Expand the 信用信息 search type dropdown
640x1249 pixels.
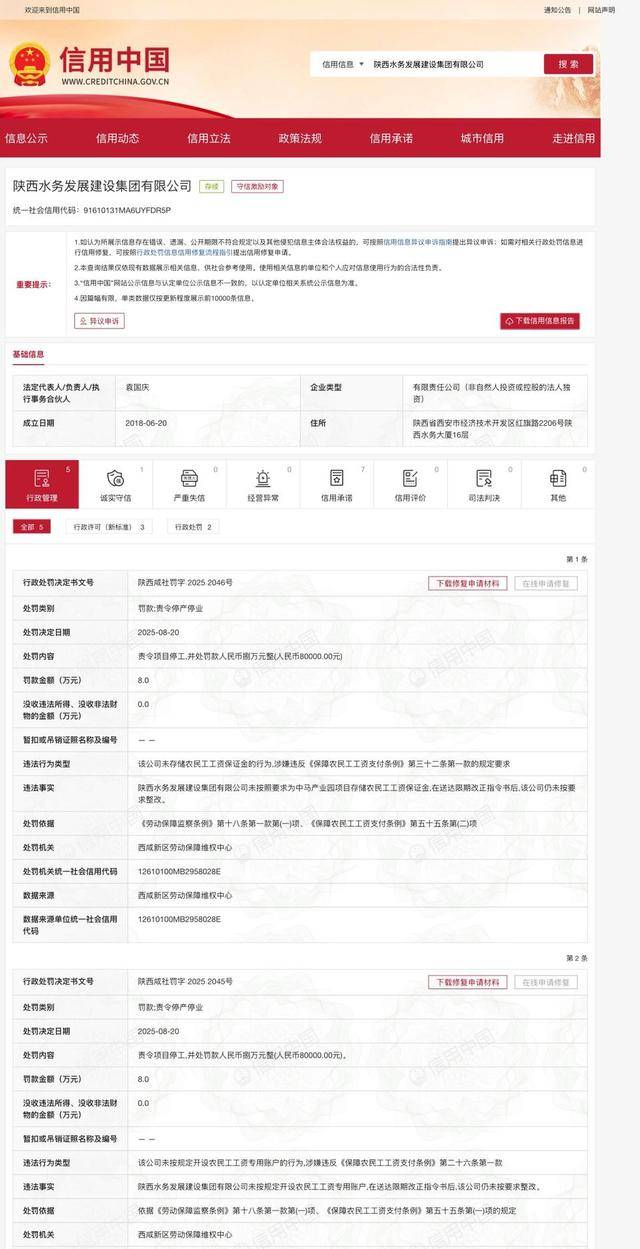(x=342, y=64)
